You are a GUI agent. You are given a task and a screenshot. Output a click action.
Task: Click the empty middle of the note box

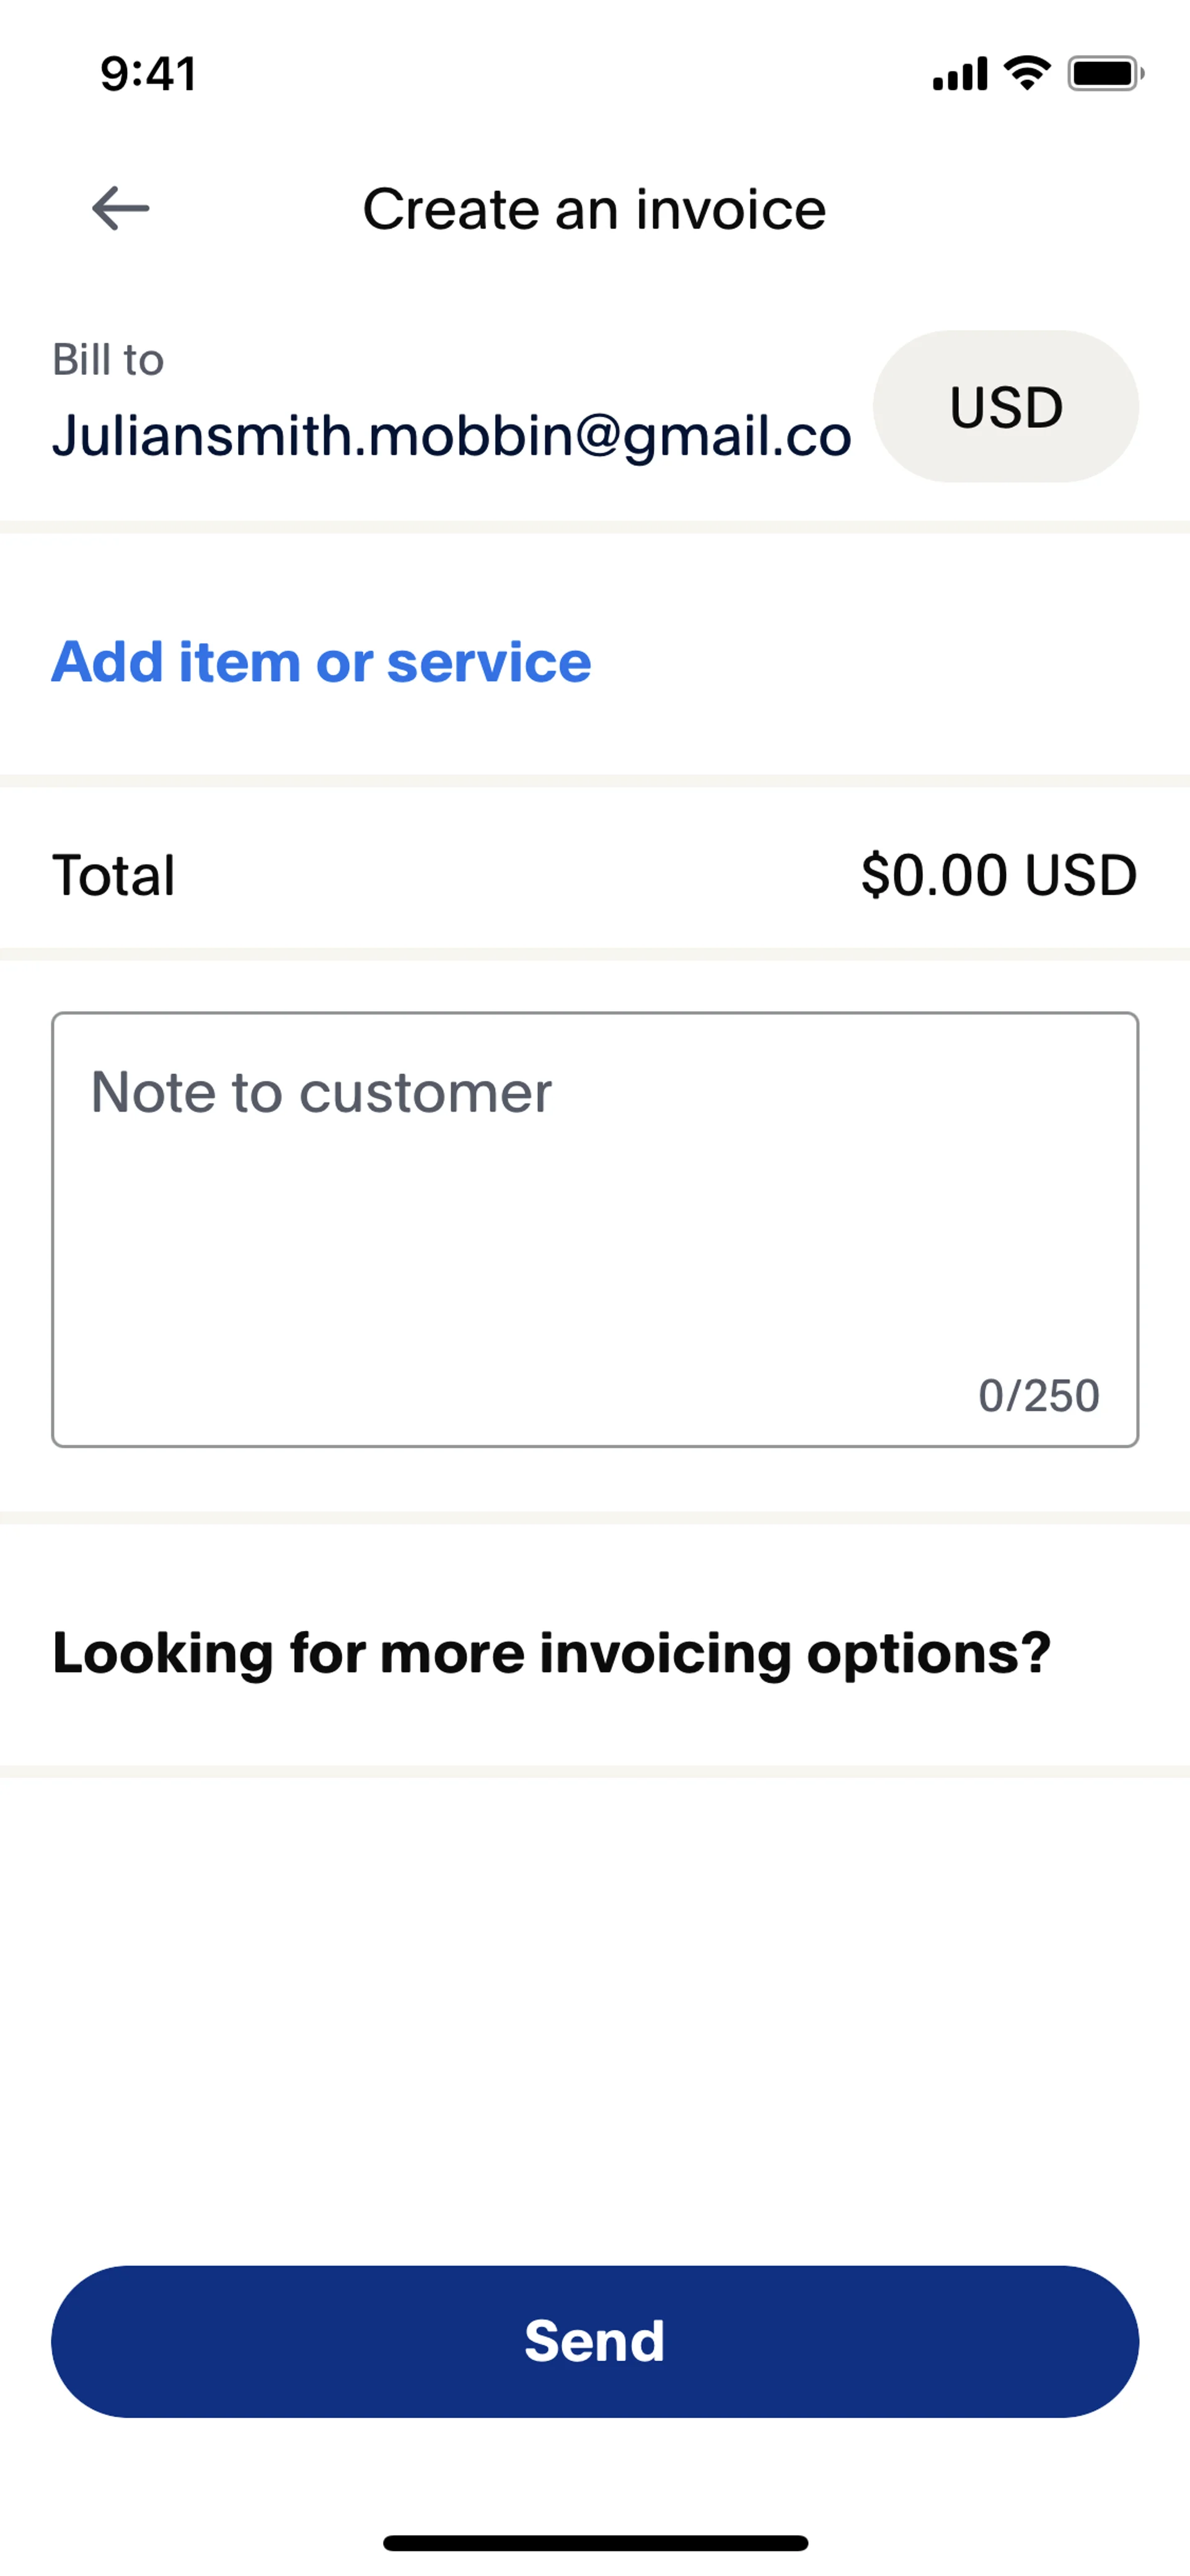click(595, 1240)
